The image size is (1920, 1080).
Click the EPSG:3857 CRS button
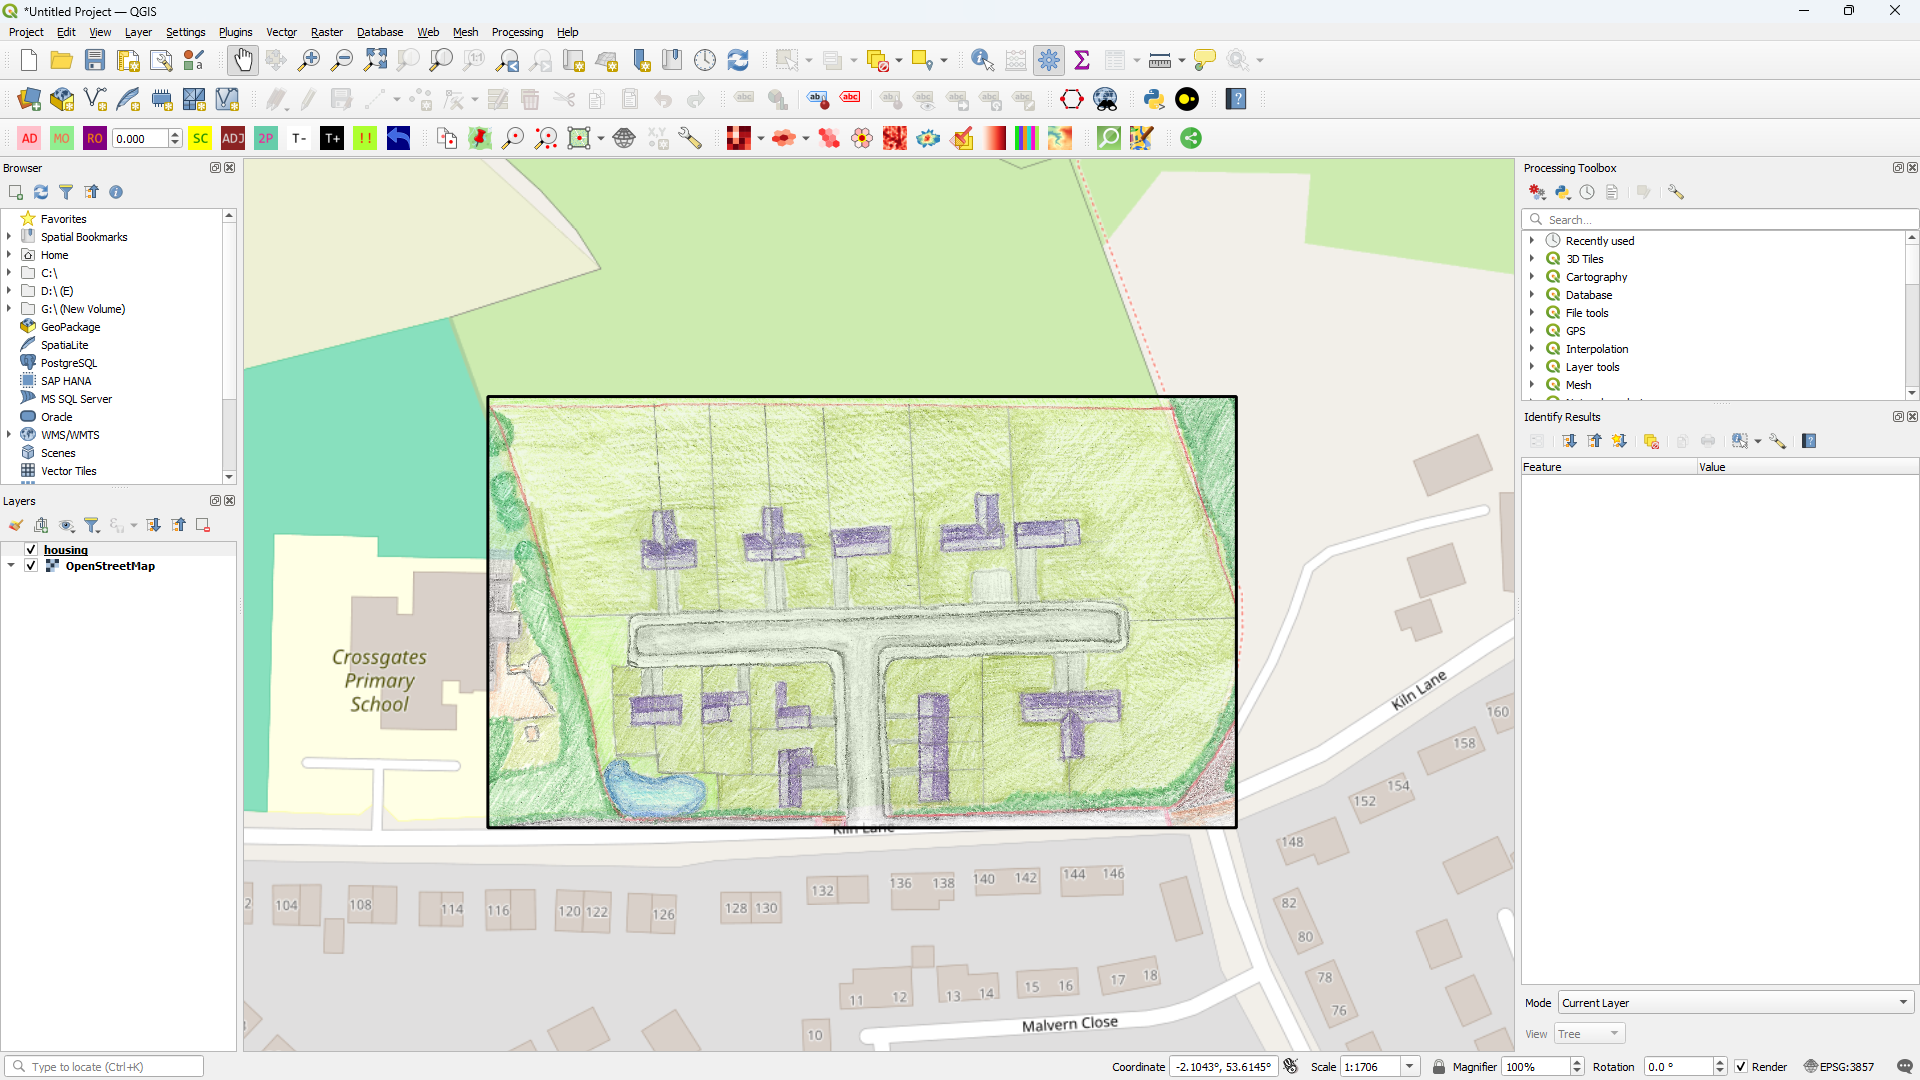point(1838,1067)
